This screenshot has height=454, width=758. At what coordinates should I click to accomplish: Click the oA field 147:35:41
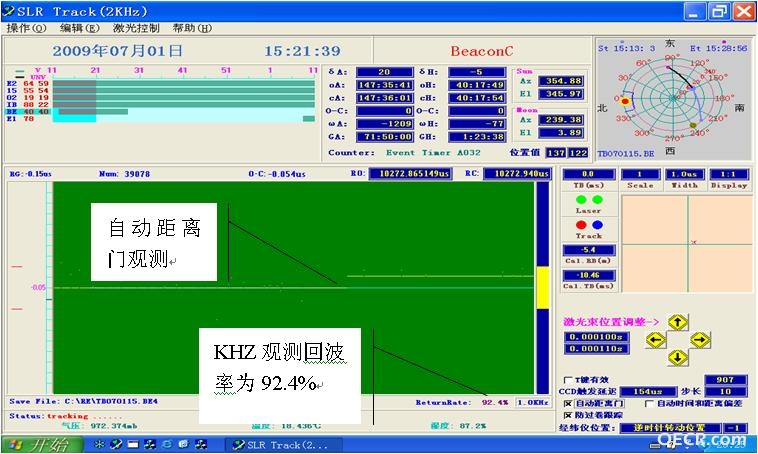pyautogui.click(x=384, y=85)
